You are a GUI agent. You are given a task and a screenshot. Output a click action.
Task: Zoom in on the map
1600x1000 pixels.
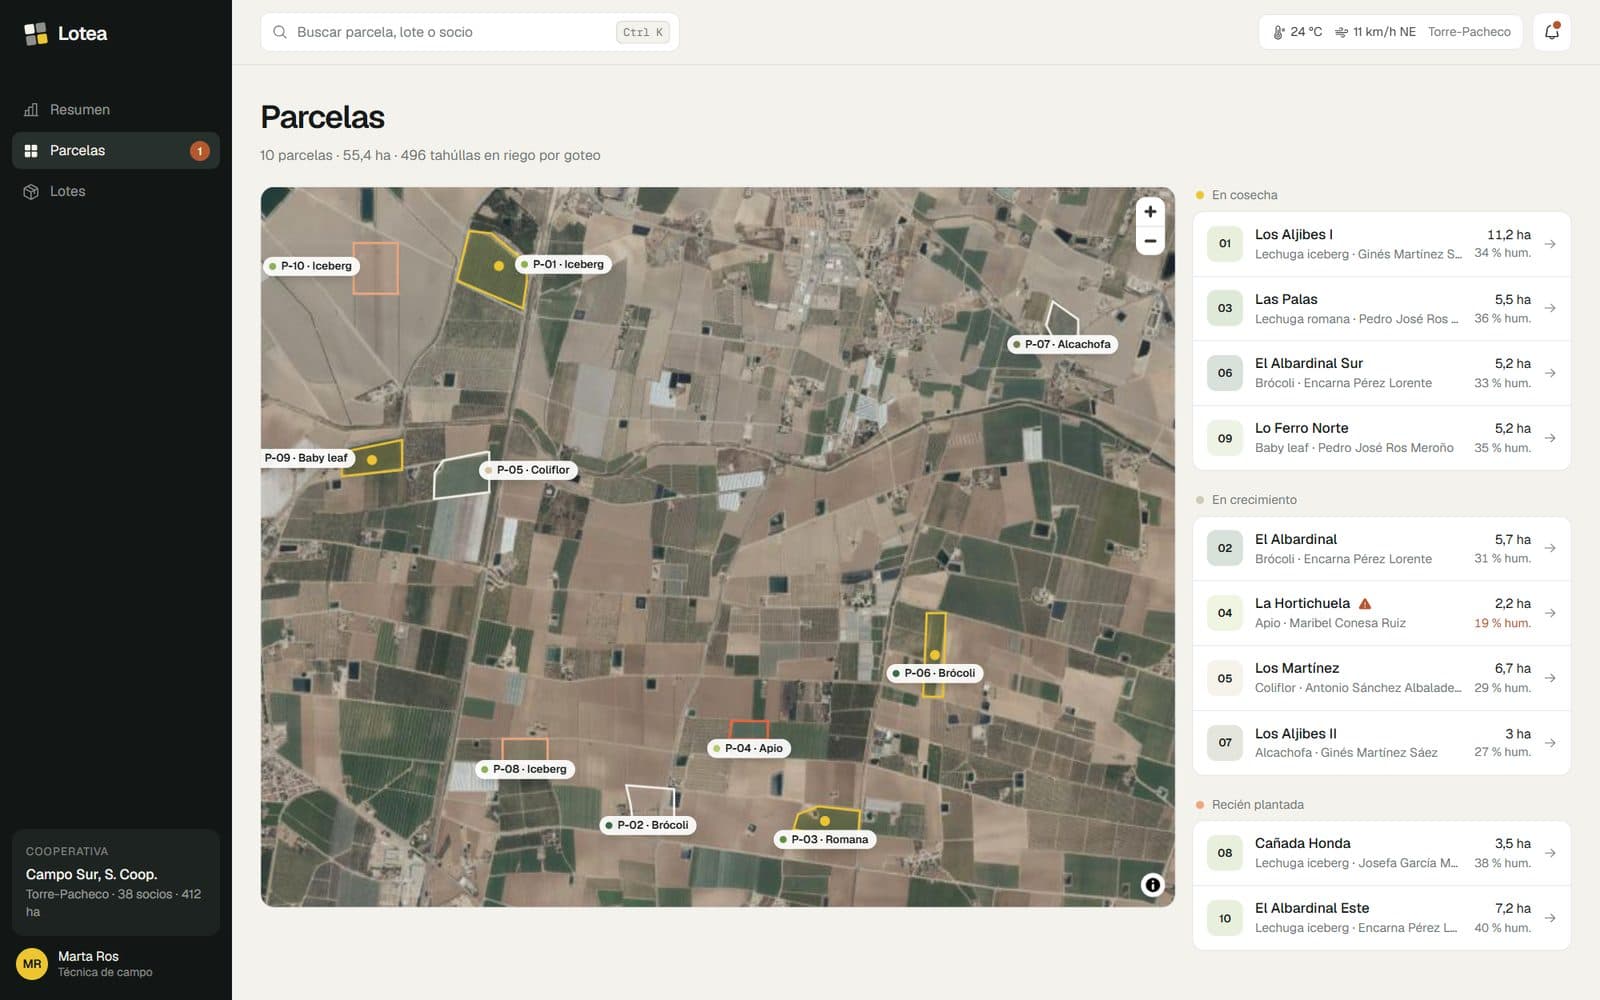[x=1150, y=212]
